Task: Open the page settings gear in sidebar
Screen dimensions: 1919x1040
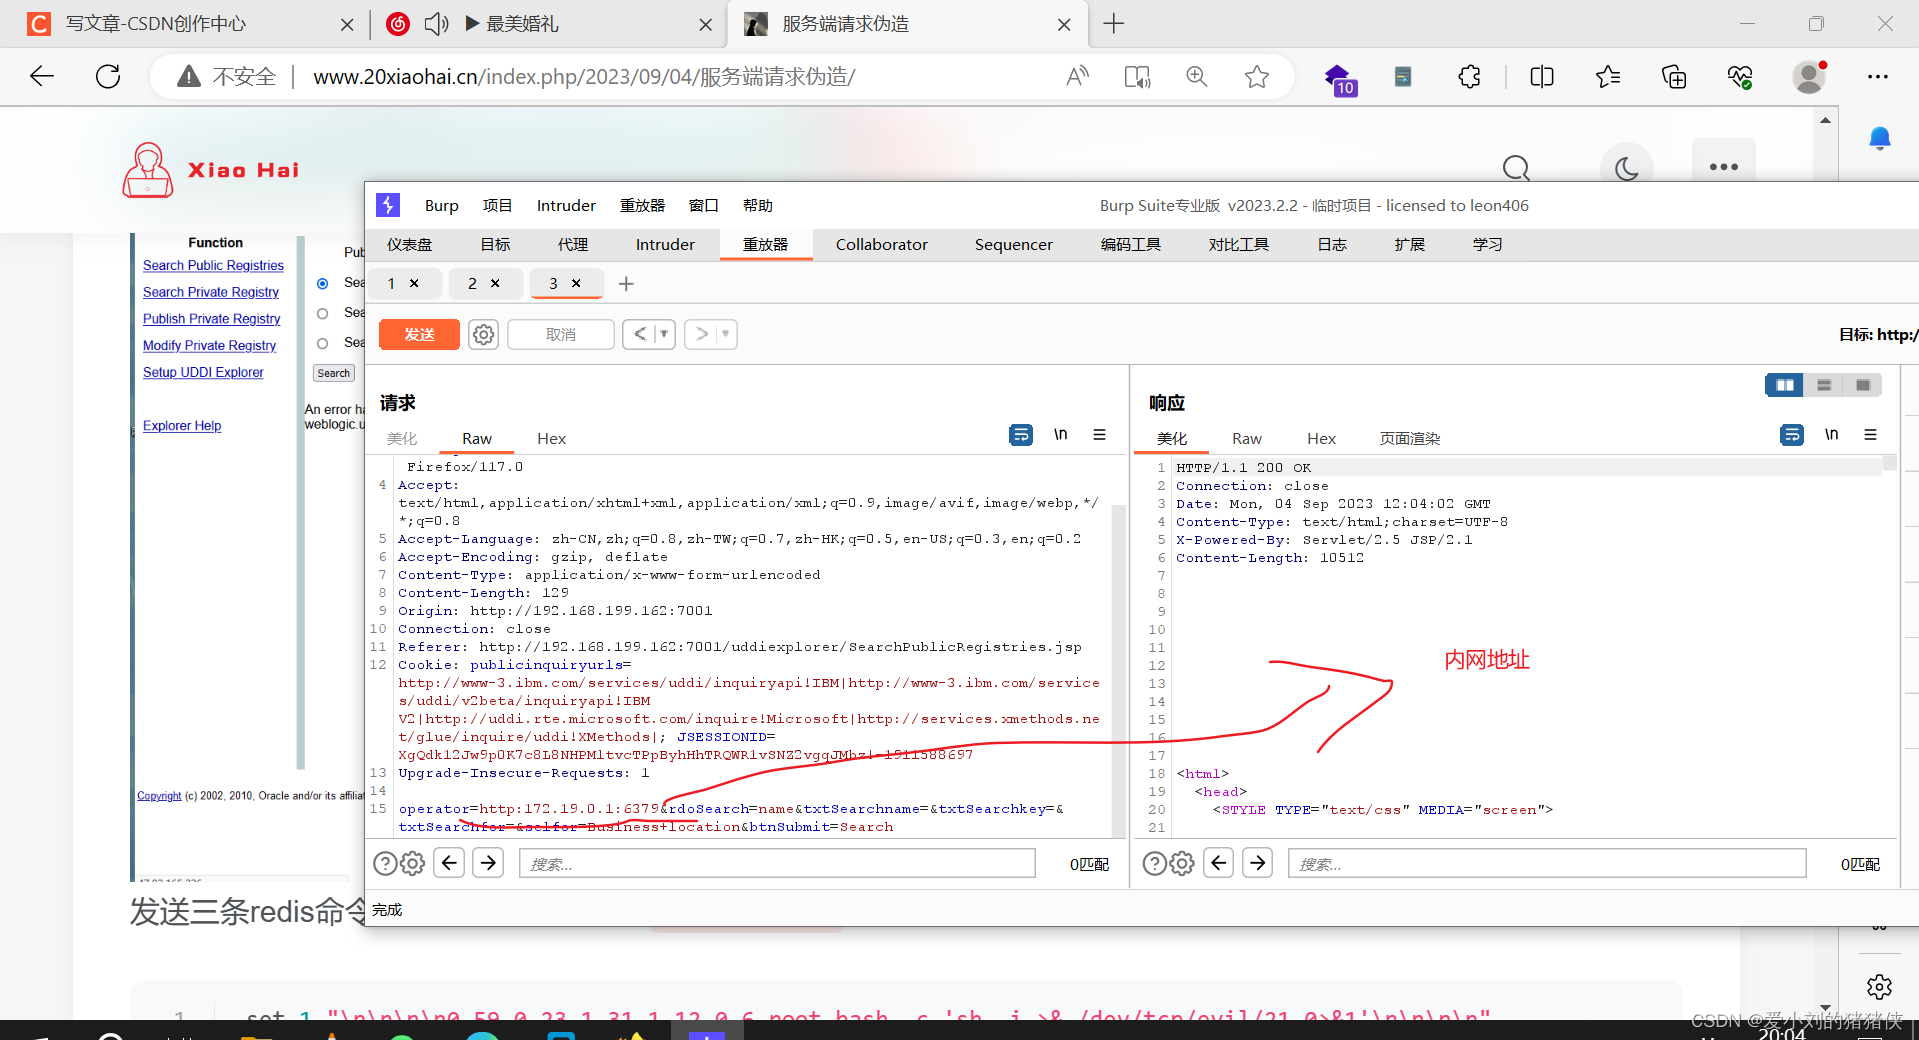Action: click(1880, 987)
